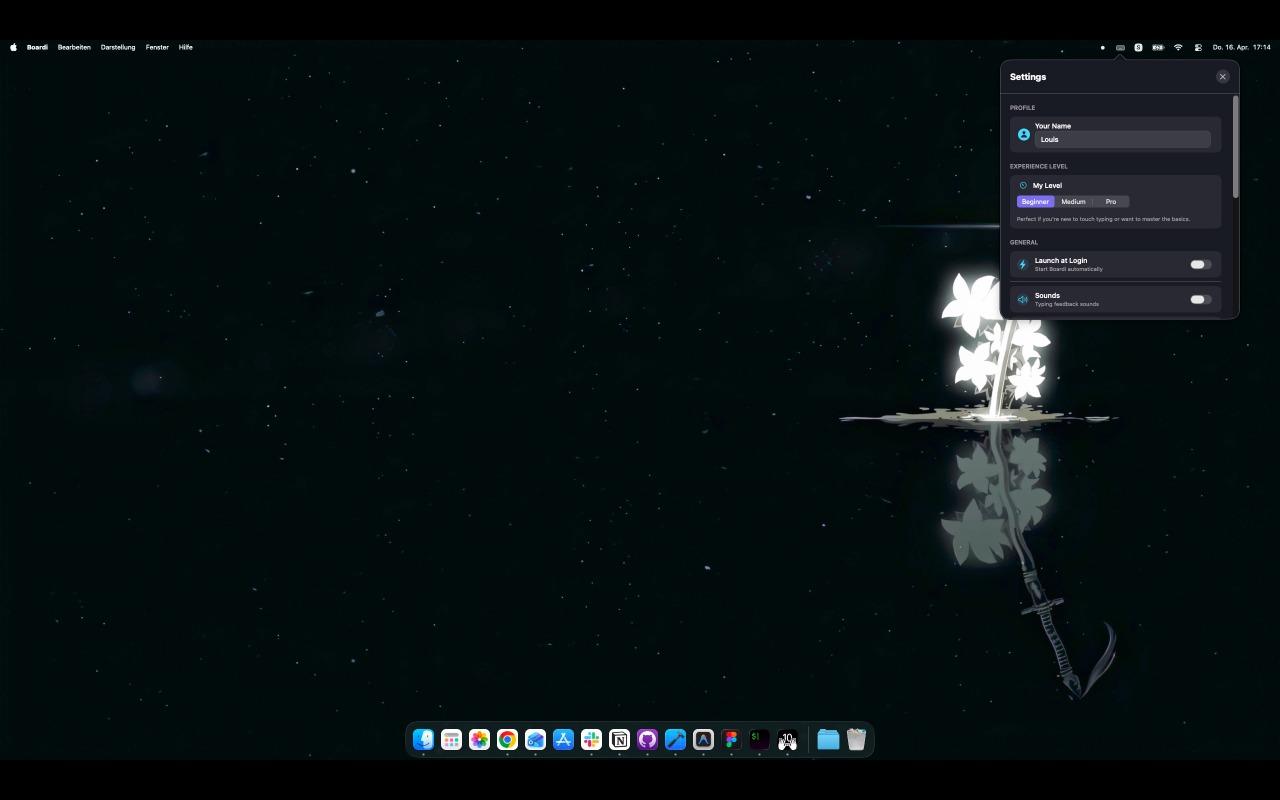Click the profile avatar icon beside Your Name
Image resolution: width=1280 pixels, height=800 pixels.
click(1024, 134)
